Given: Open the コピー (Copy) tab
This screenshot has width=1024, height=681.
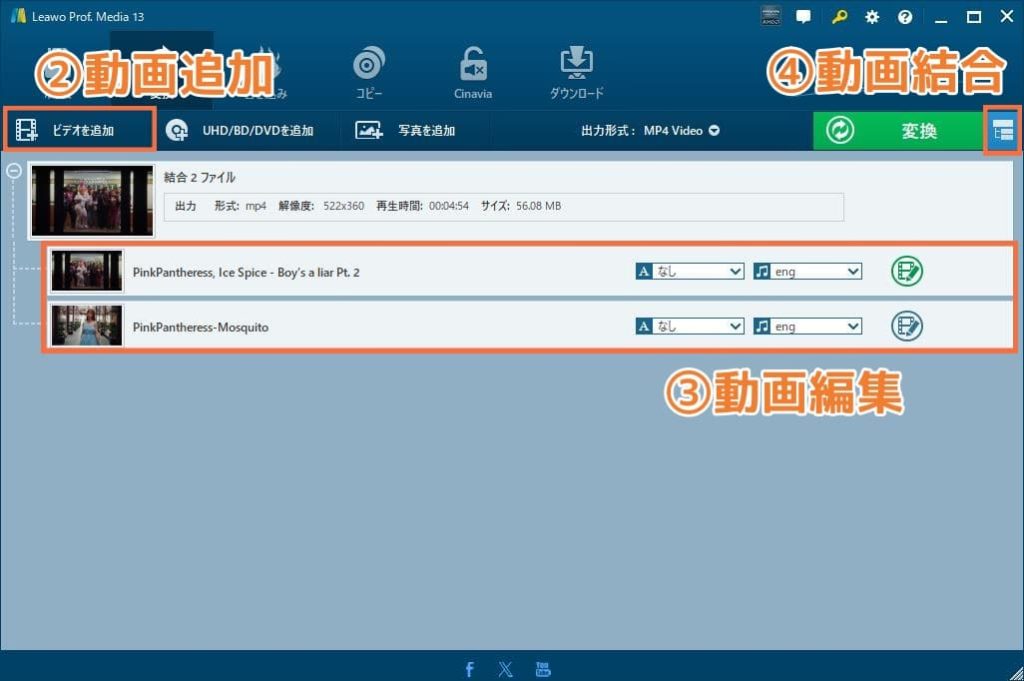Looking at the screenshot, I should click(368, 75).
